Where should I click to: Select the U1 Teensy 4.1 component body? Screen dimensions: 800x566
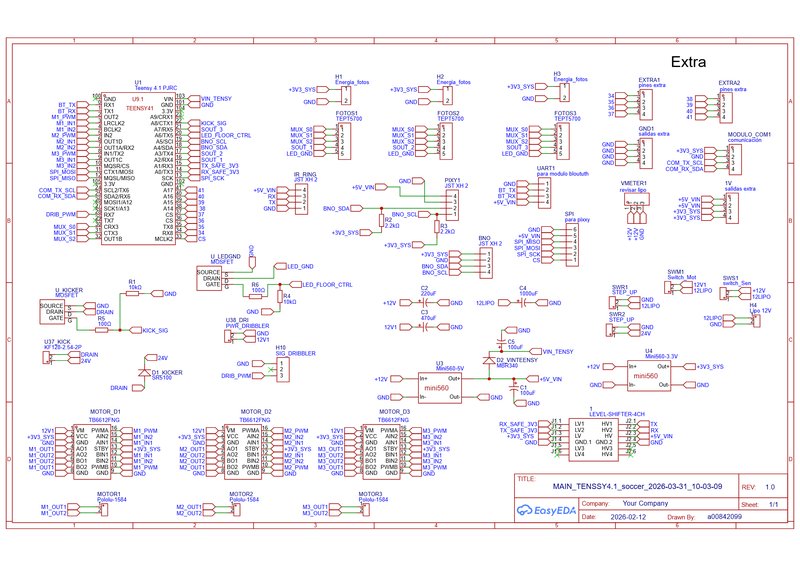(x=138, y=169)
